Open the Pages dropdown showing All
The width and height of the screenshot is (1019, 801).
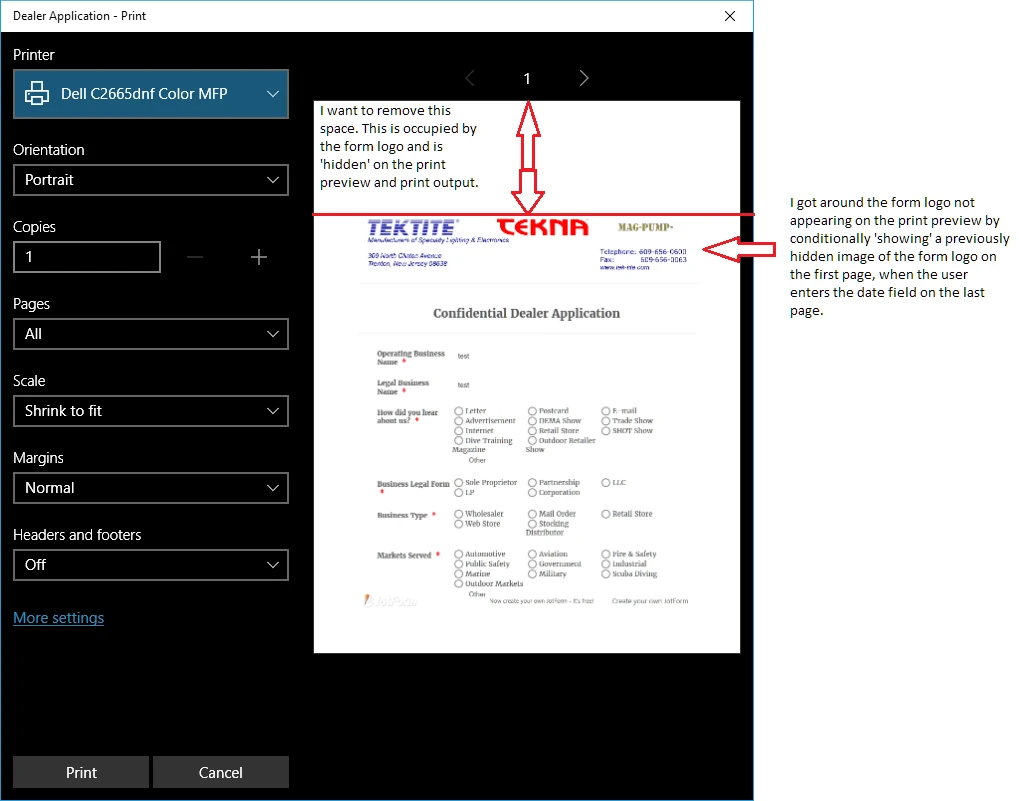150,334
